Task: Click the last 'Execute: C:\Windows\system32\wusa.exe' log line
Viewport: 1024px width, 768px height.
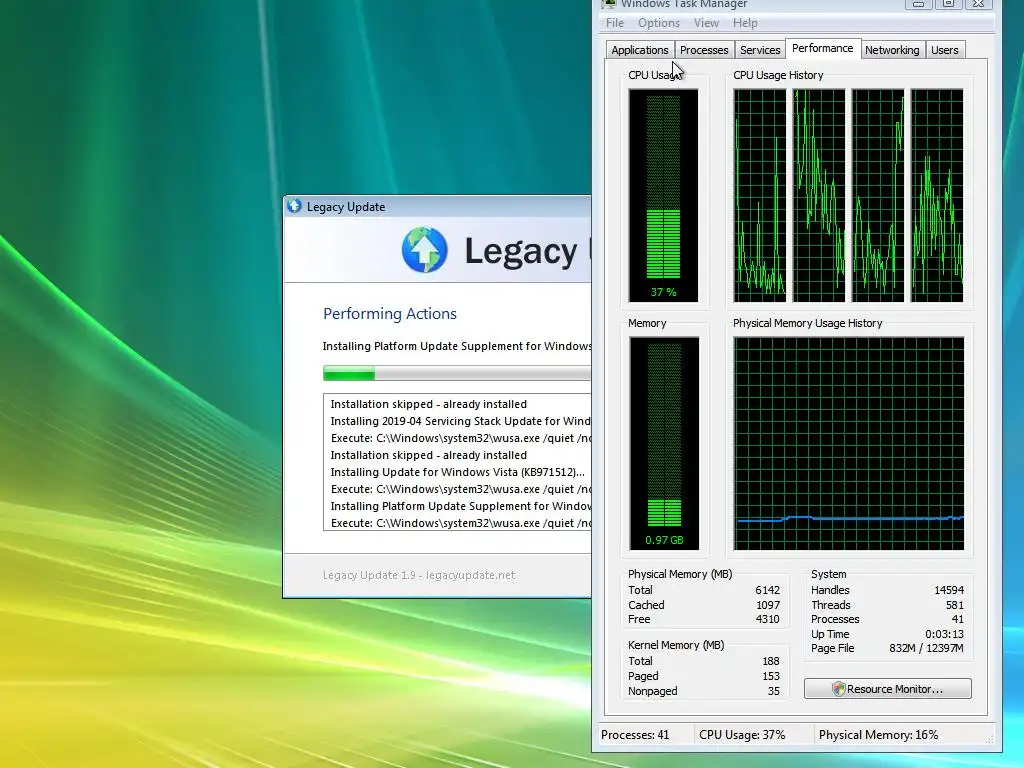Action: coord(460,523)
